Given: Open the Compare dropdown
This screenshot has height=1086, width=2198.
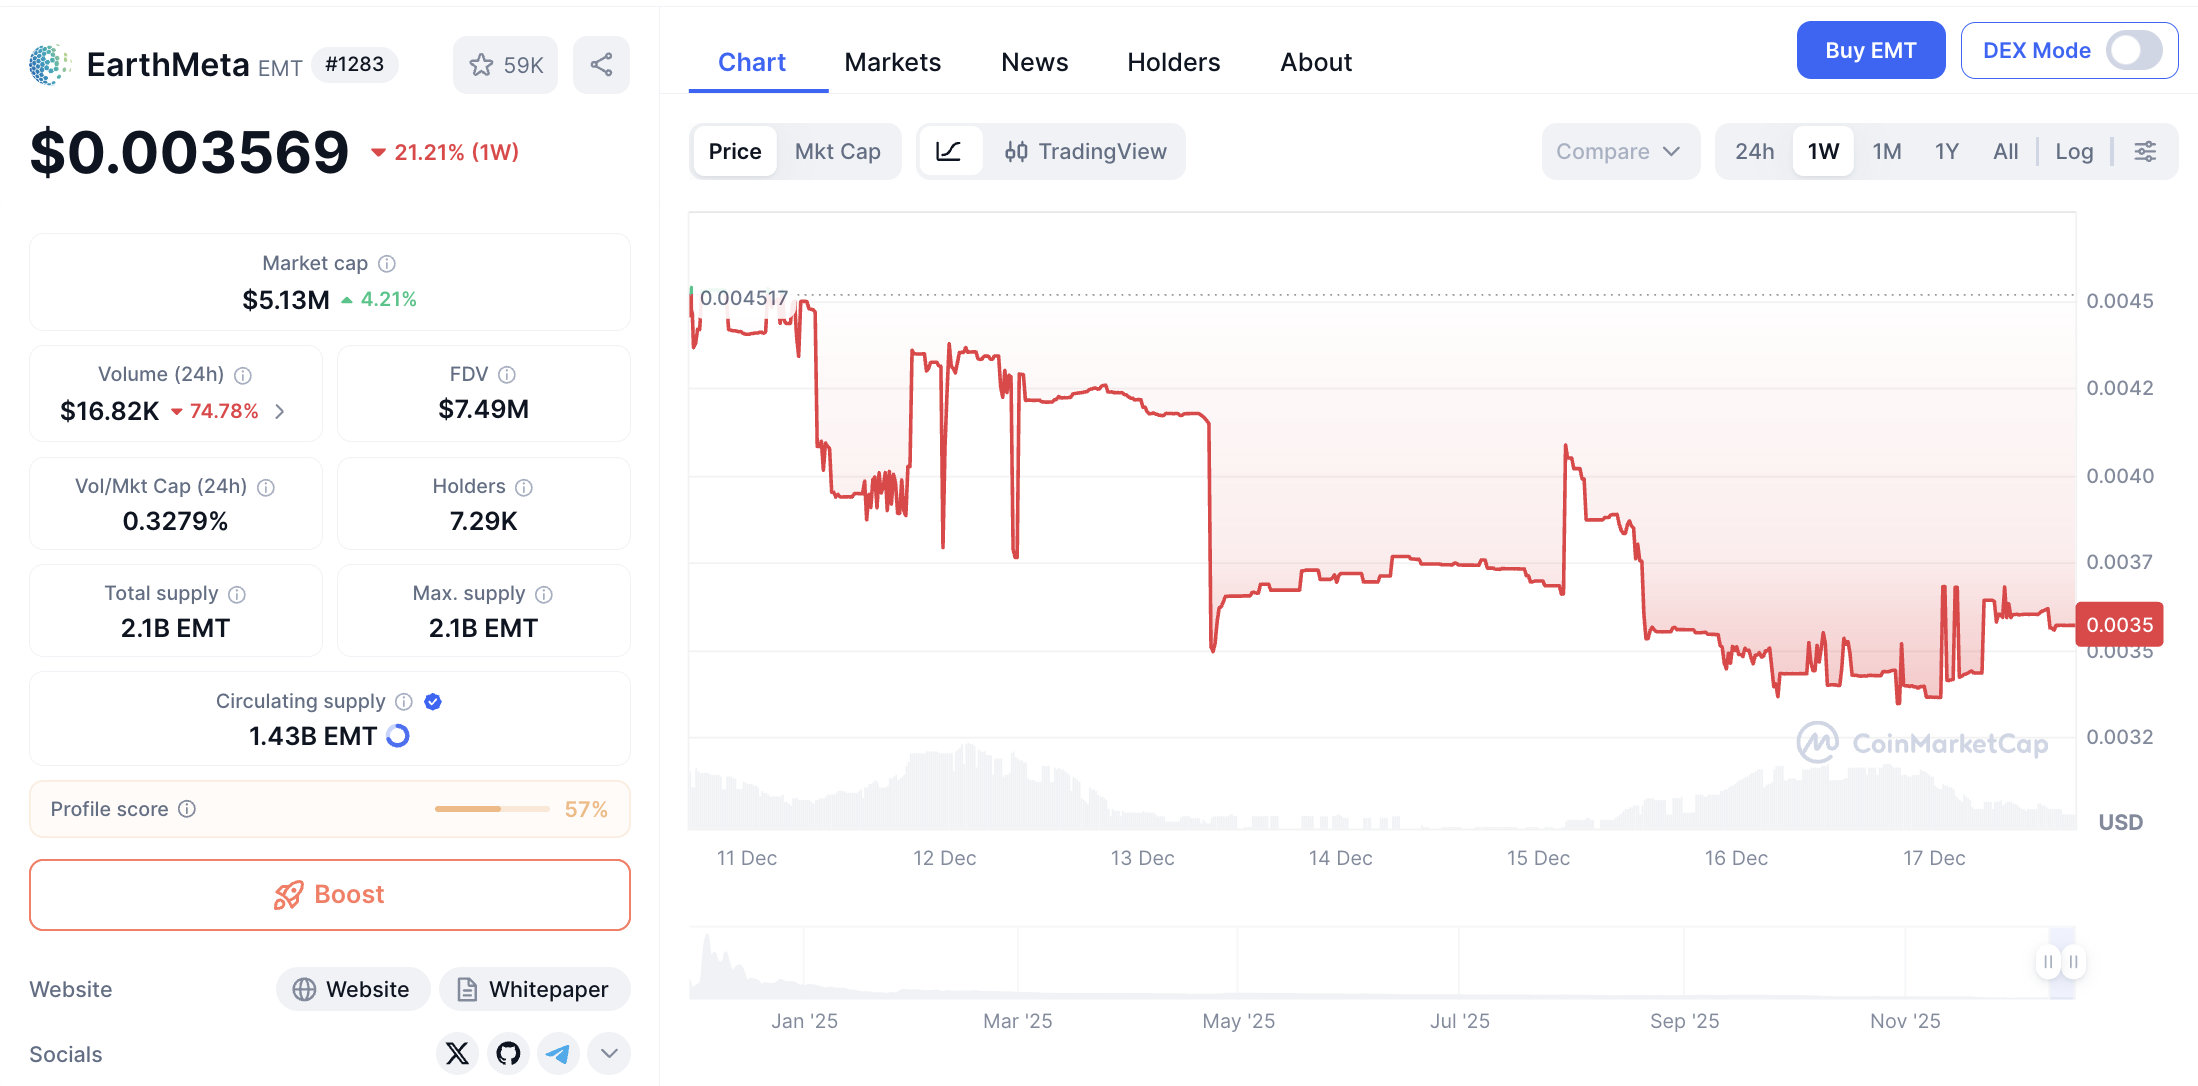Looking at the screenshot, I should (1618, 151).
